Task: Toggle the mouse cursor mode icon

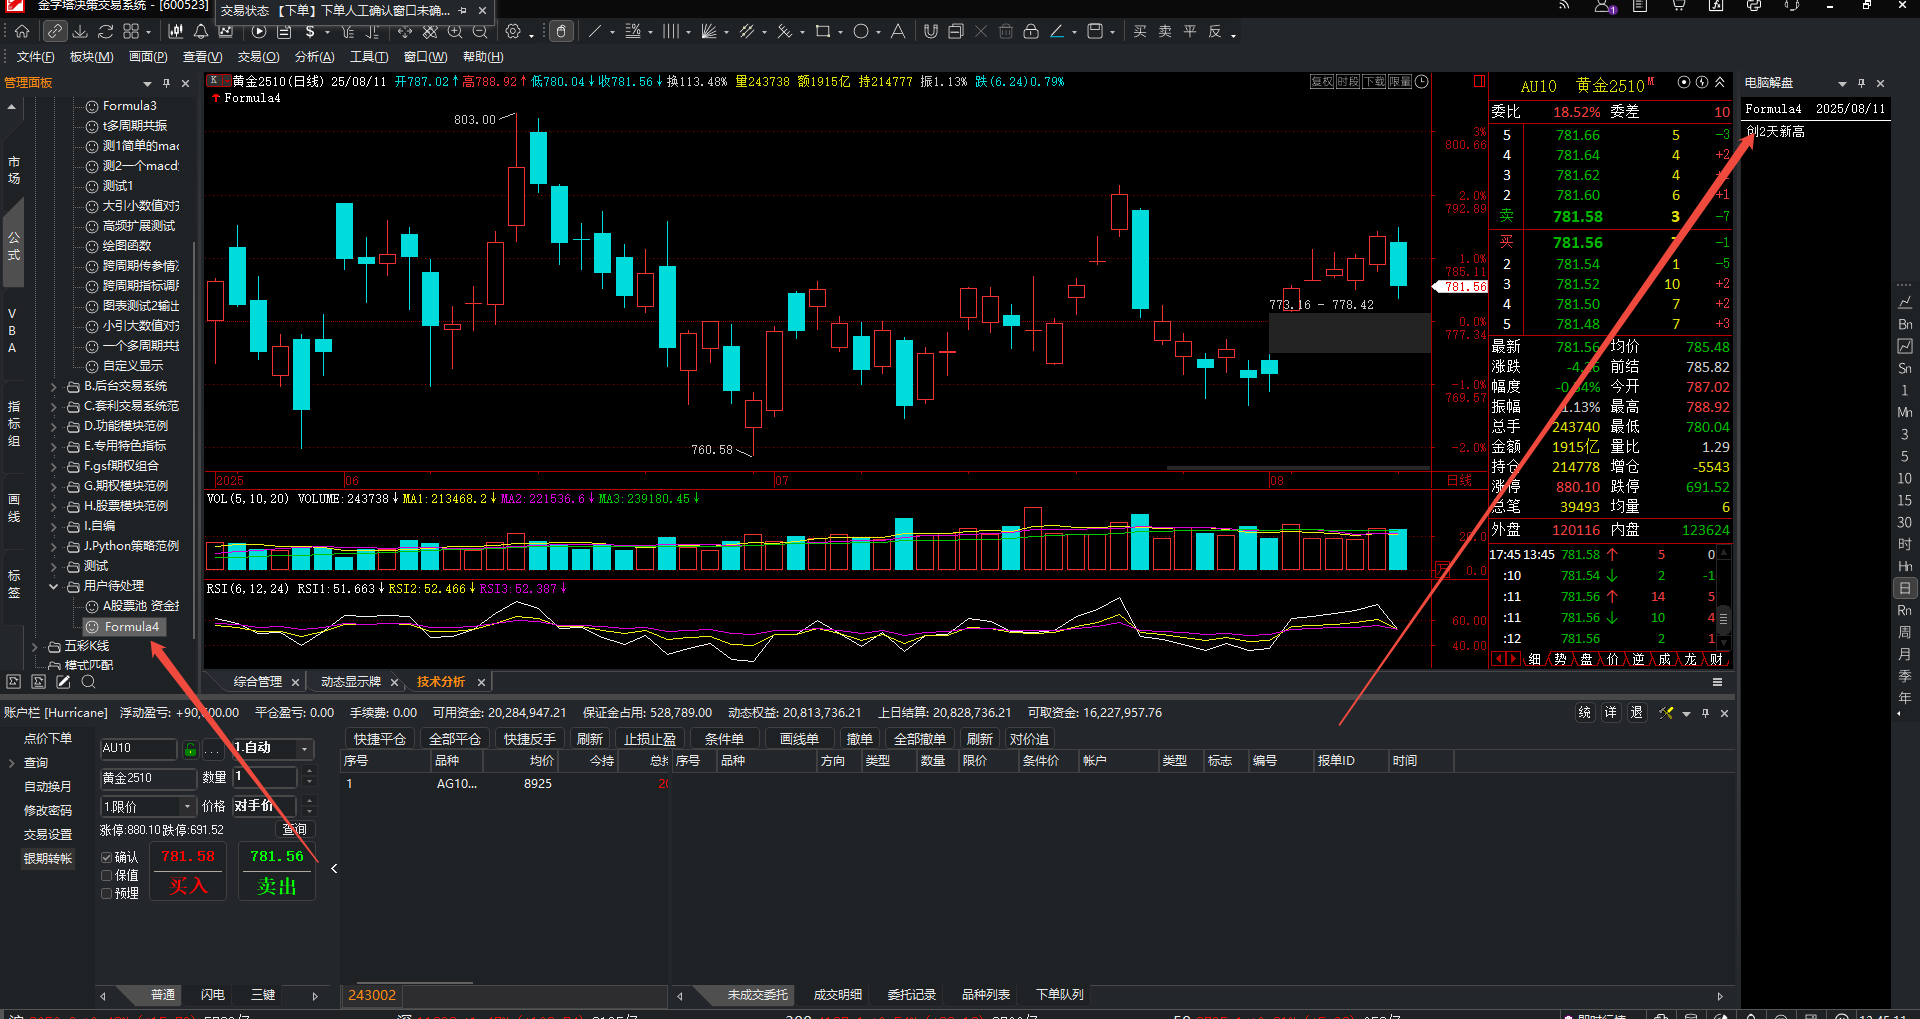Action: coord(561,31)
